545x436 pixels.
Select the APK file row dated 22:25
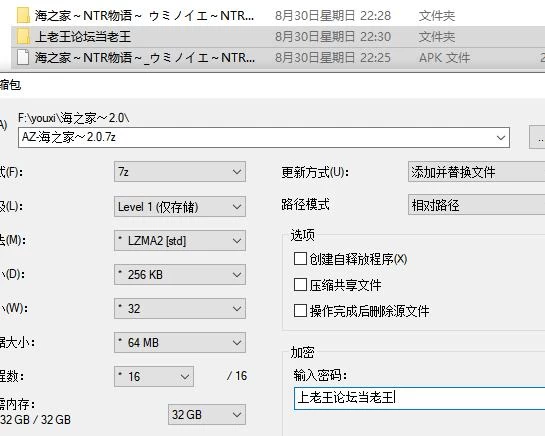tap(278, 58)
